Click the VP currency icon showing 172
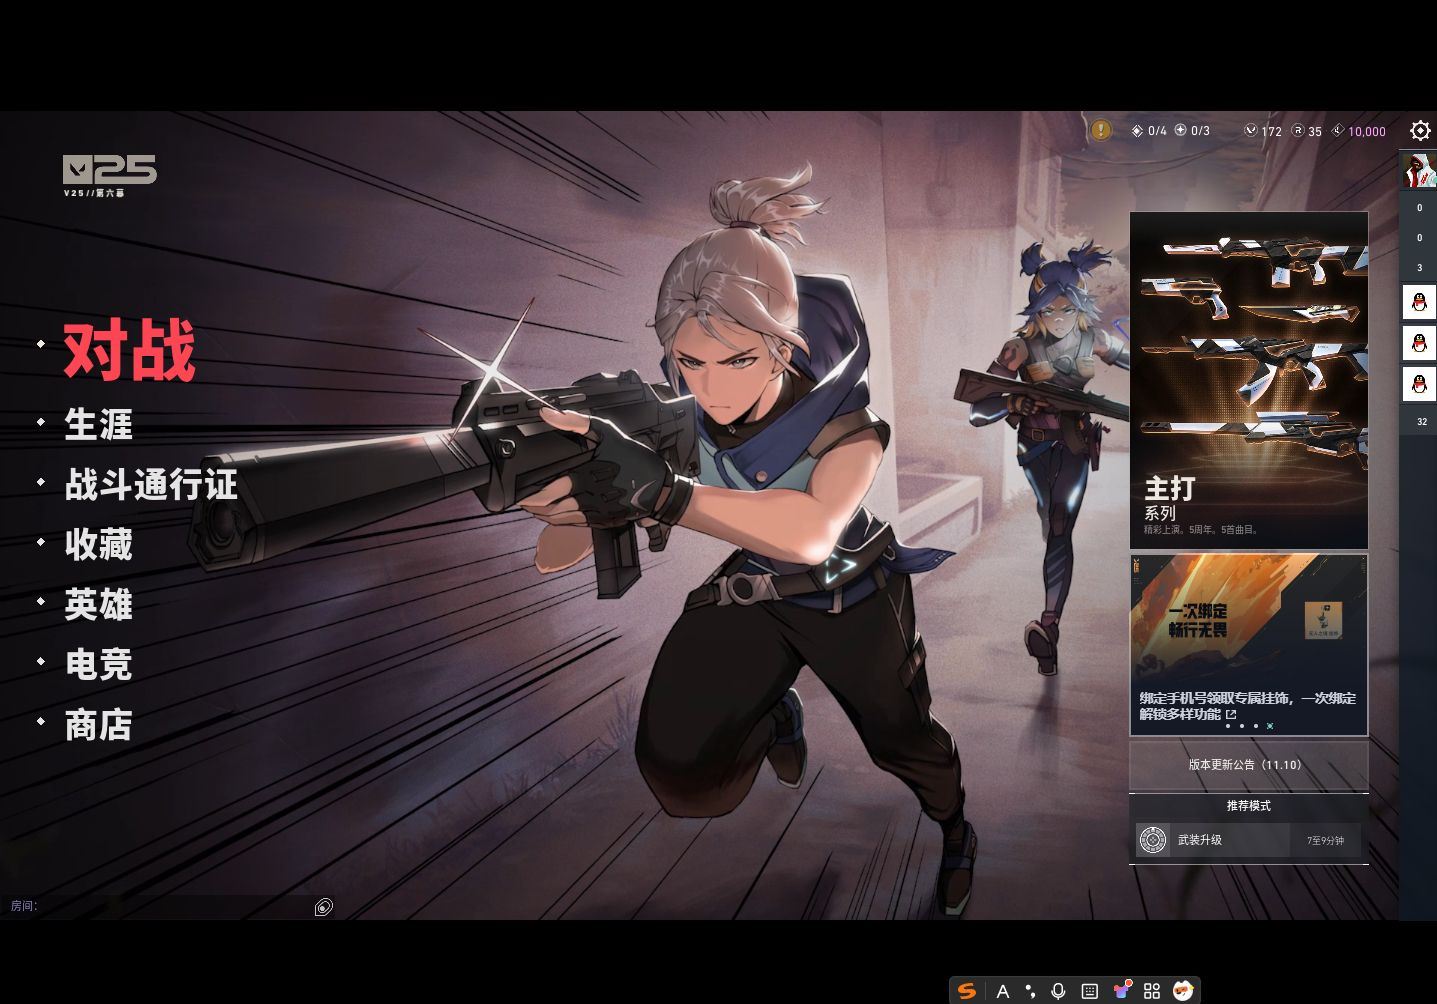The image size is (1437, 1004). [1251, 131]
